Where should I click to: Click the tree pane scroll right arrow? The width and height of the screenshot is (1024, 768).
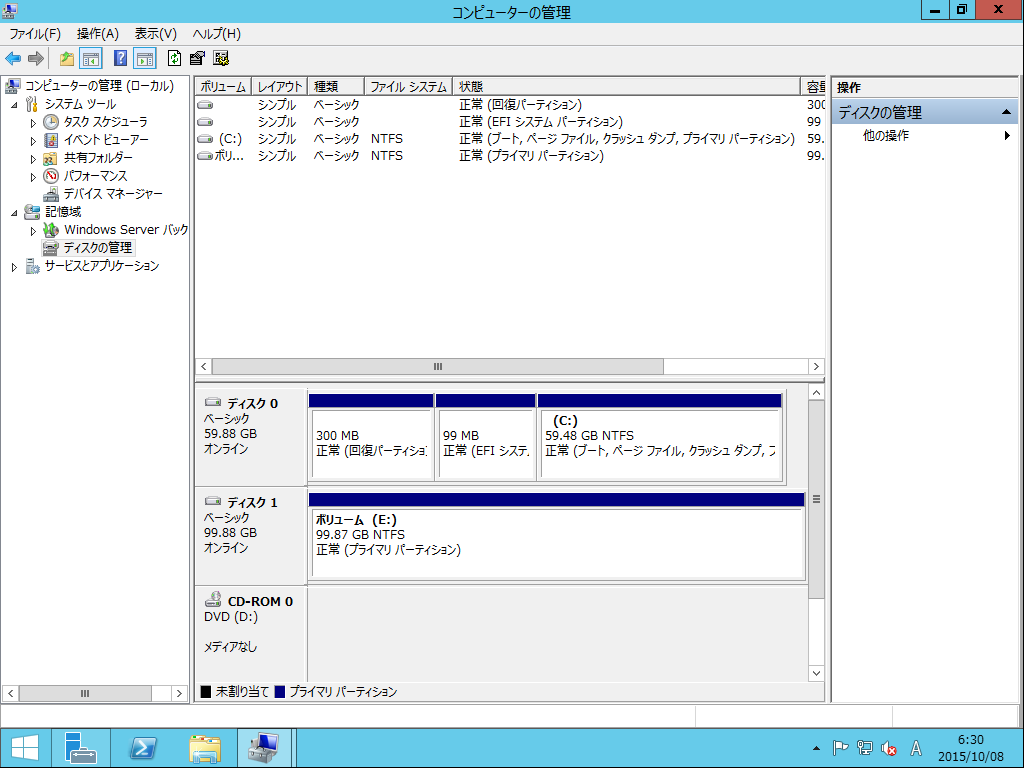point(179,694)
